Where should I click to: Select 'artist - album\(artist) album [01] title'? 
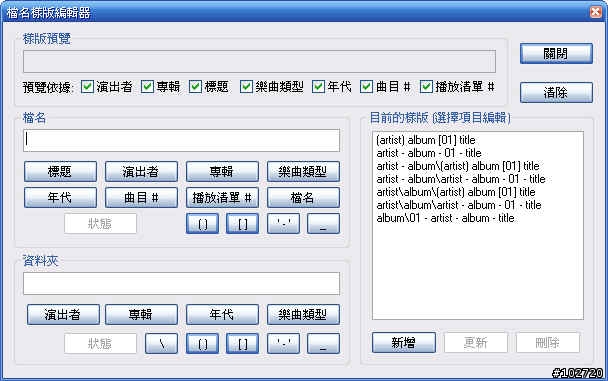coord(458,166)
